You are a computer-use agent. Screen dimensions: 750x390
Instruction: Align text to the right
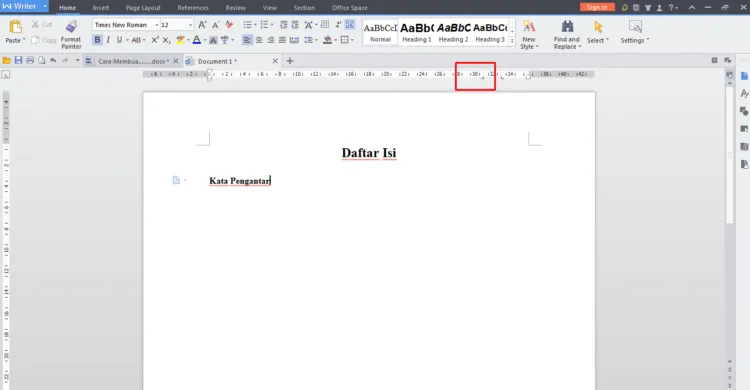click(270, 40)
